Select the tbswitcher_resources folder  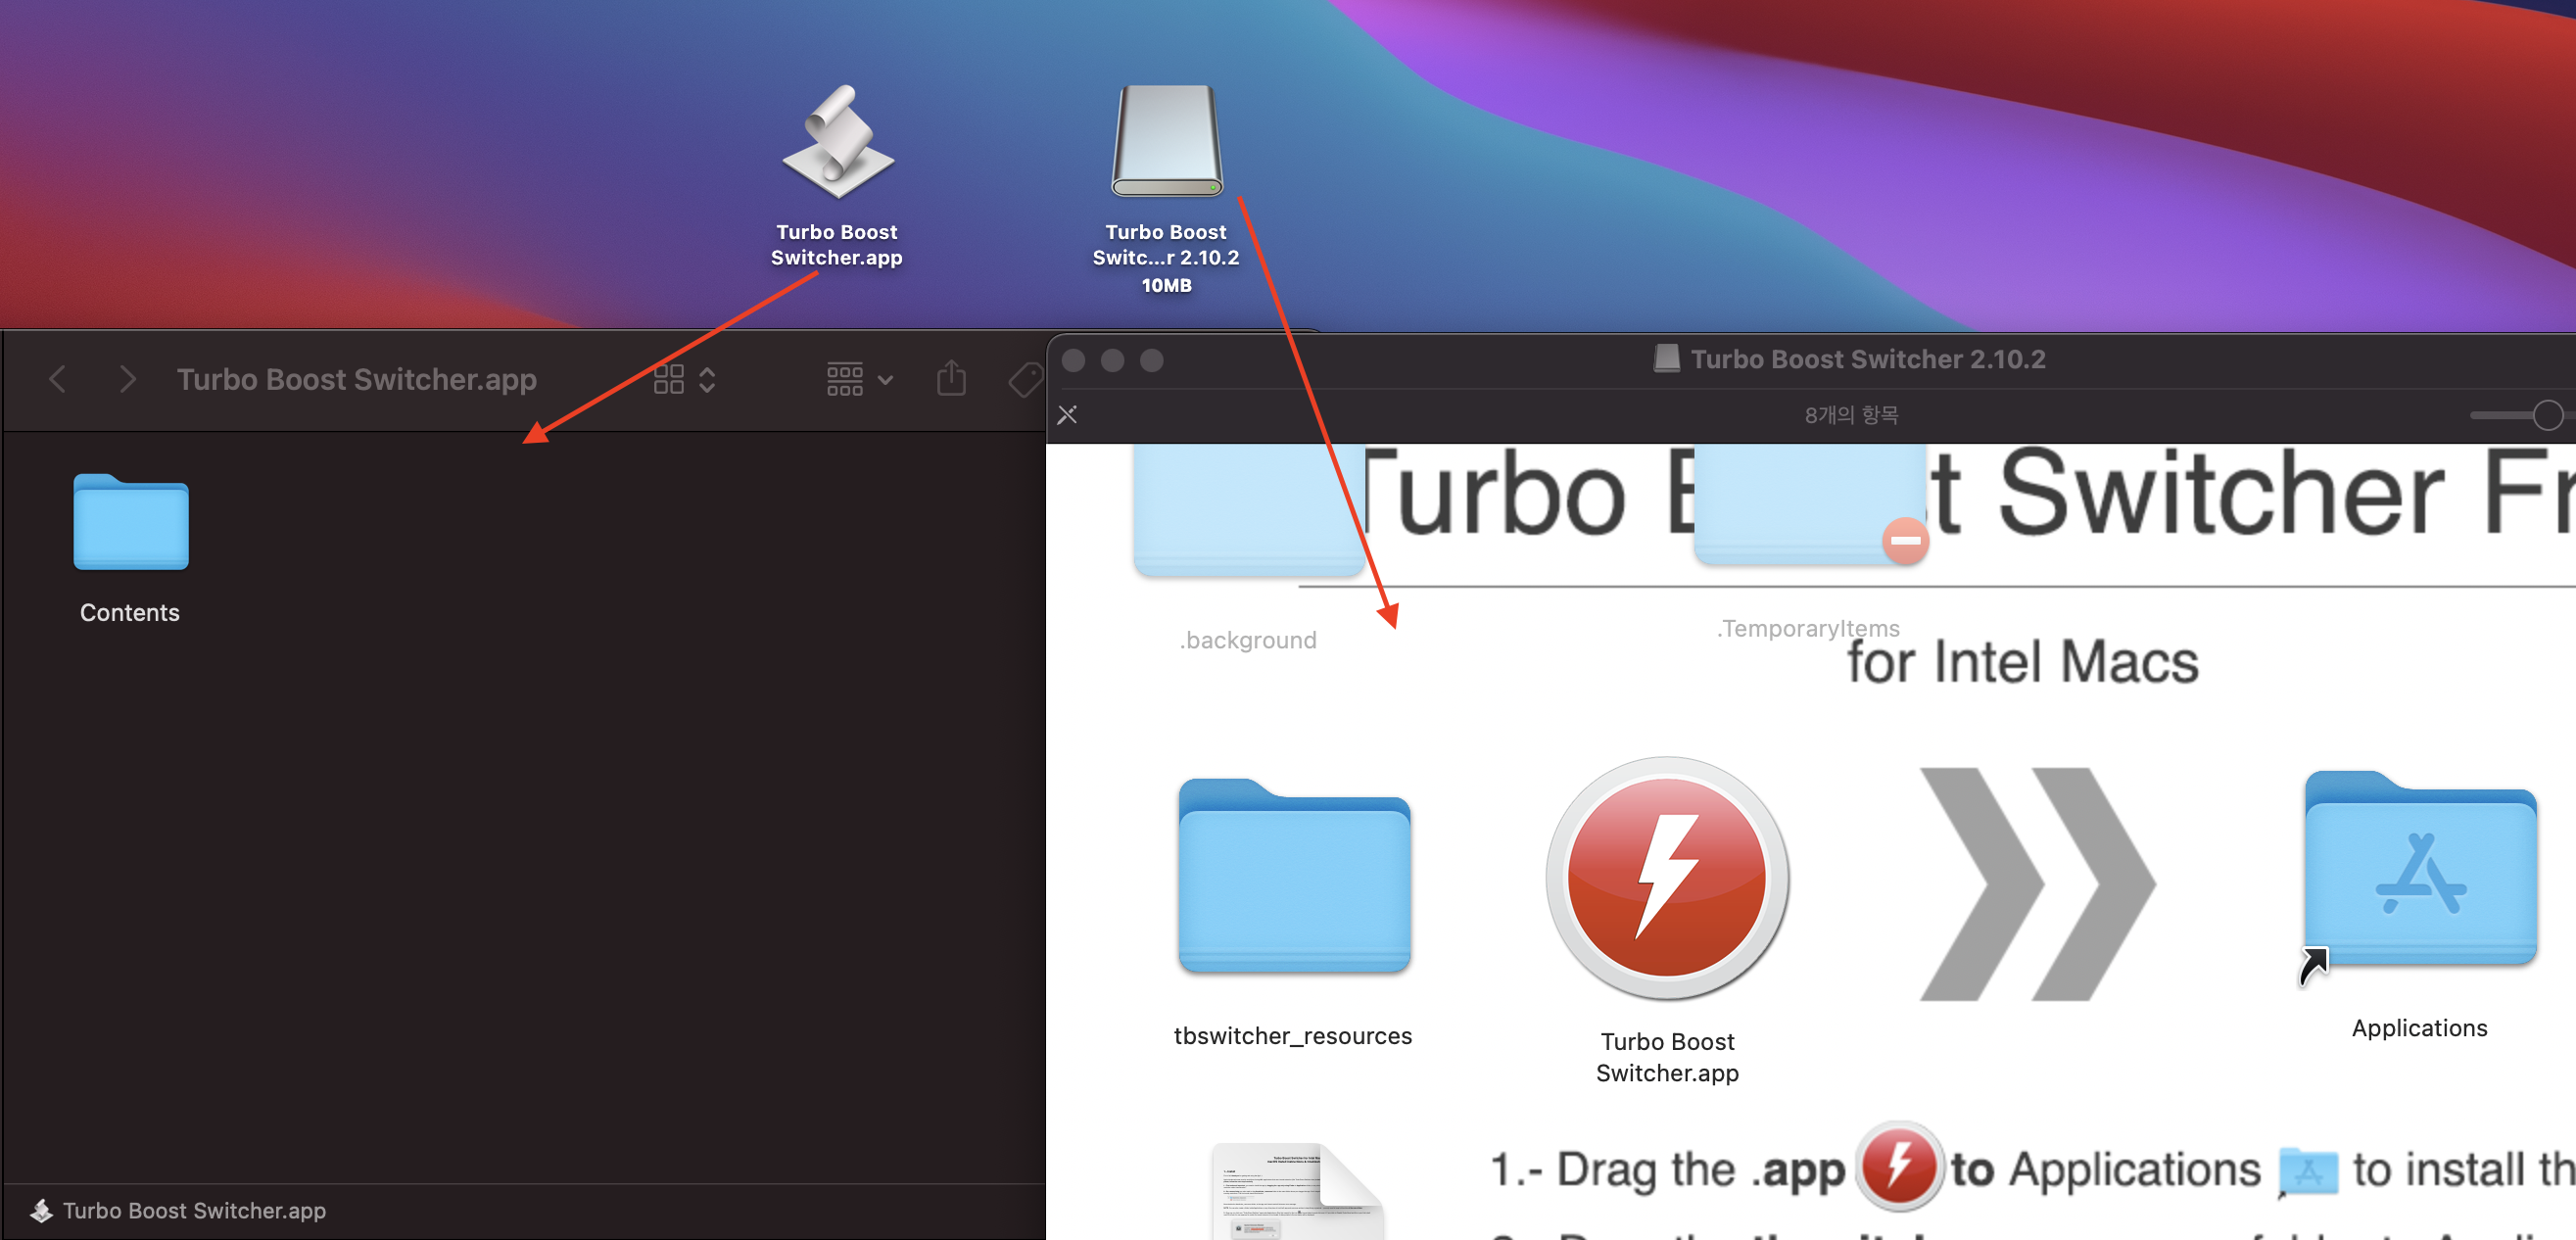click(1294, 877)
